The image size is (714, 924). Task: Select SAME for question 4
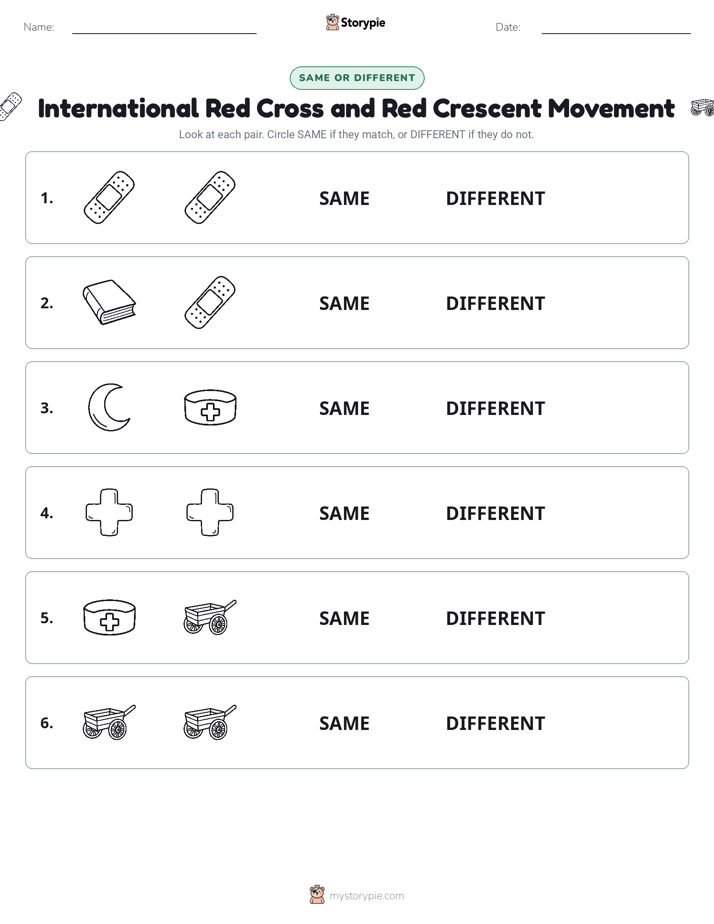pyautogui.click(x=344, y=513)
